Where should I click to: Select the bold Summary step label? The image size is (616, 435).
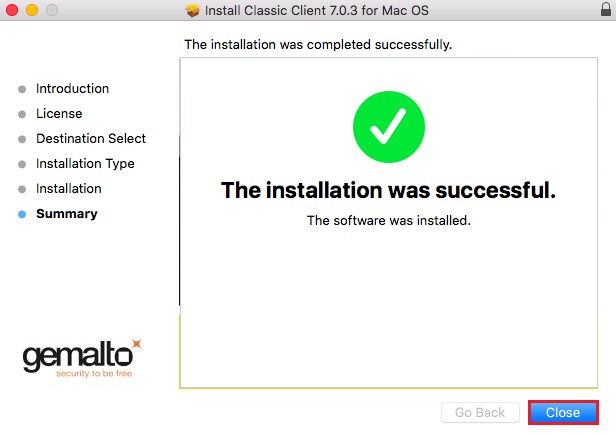[x=67, y=214]
